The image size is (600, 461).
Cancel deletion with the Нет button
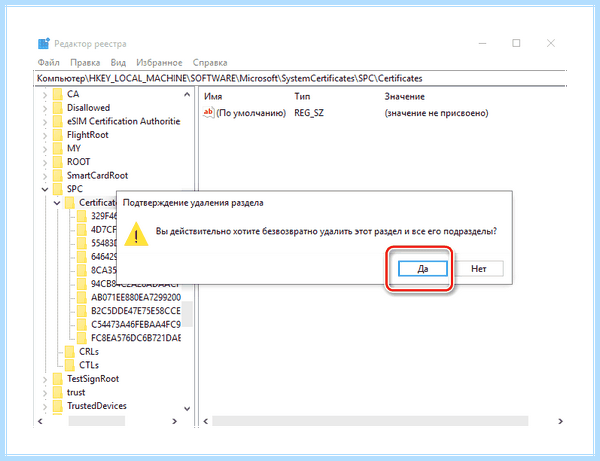[x=479, y=269]
